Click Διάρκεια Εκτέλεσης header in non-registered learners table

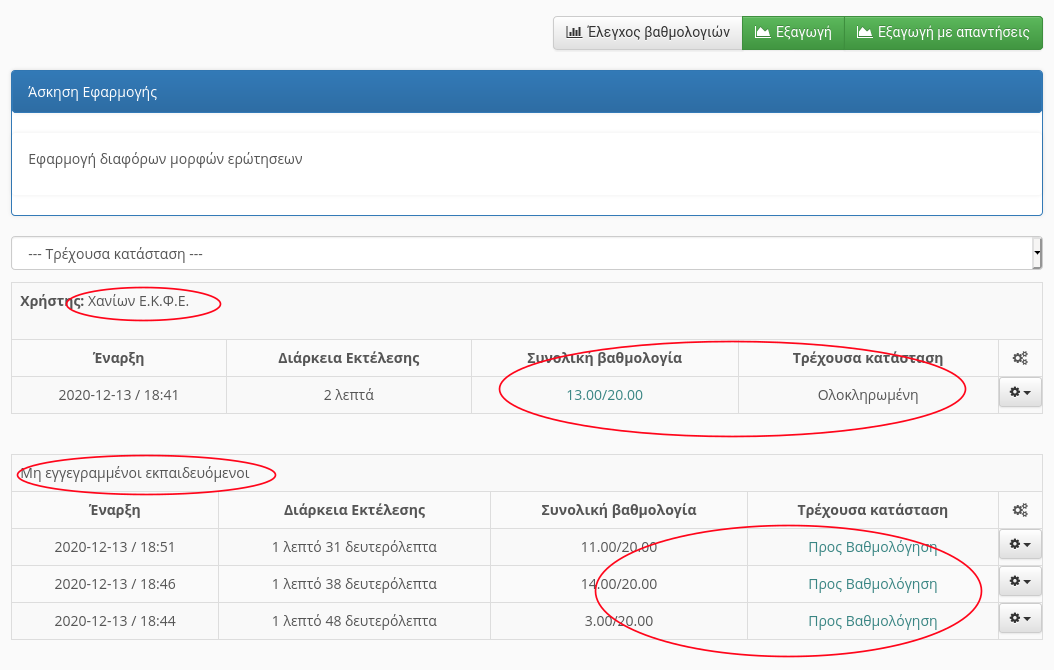(354, 510)
